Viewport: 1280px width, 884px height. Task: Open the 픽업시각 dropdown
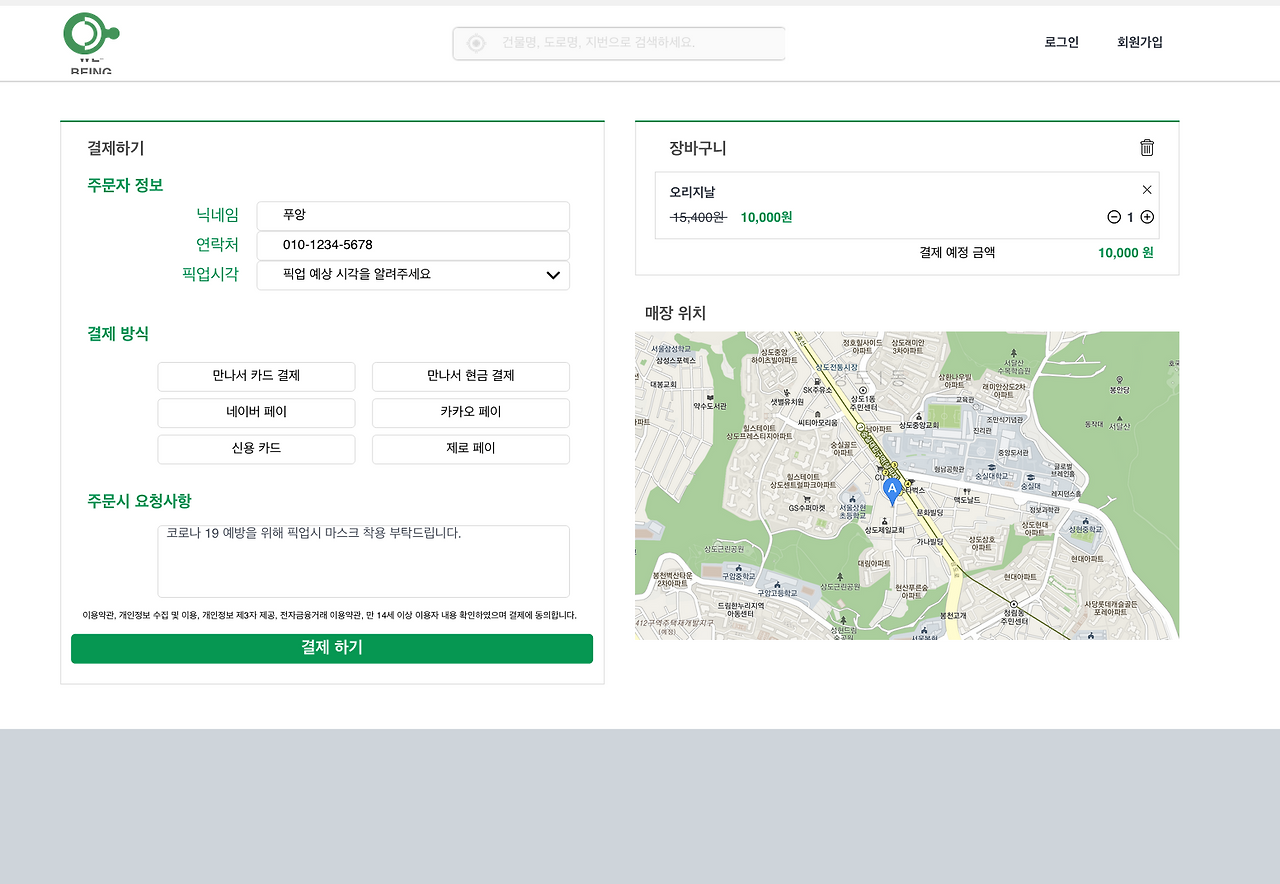tap(413, 276)
